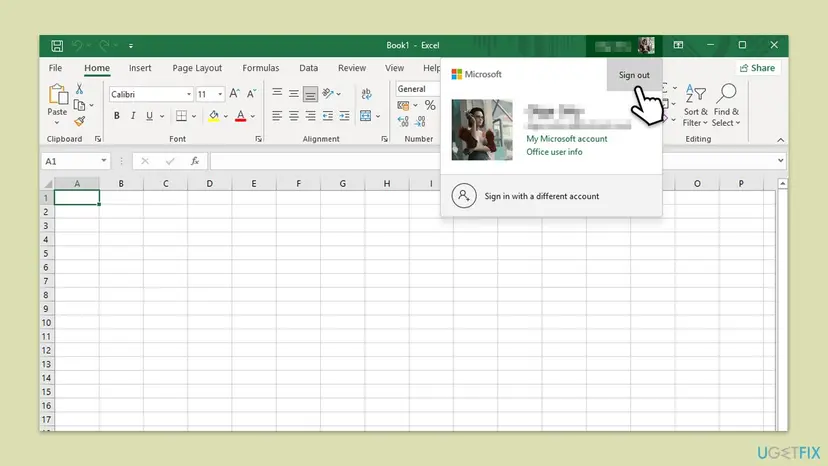Click Sign in with a different account
Viewport: 828px width, 466px height.
point(551,196)
